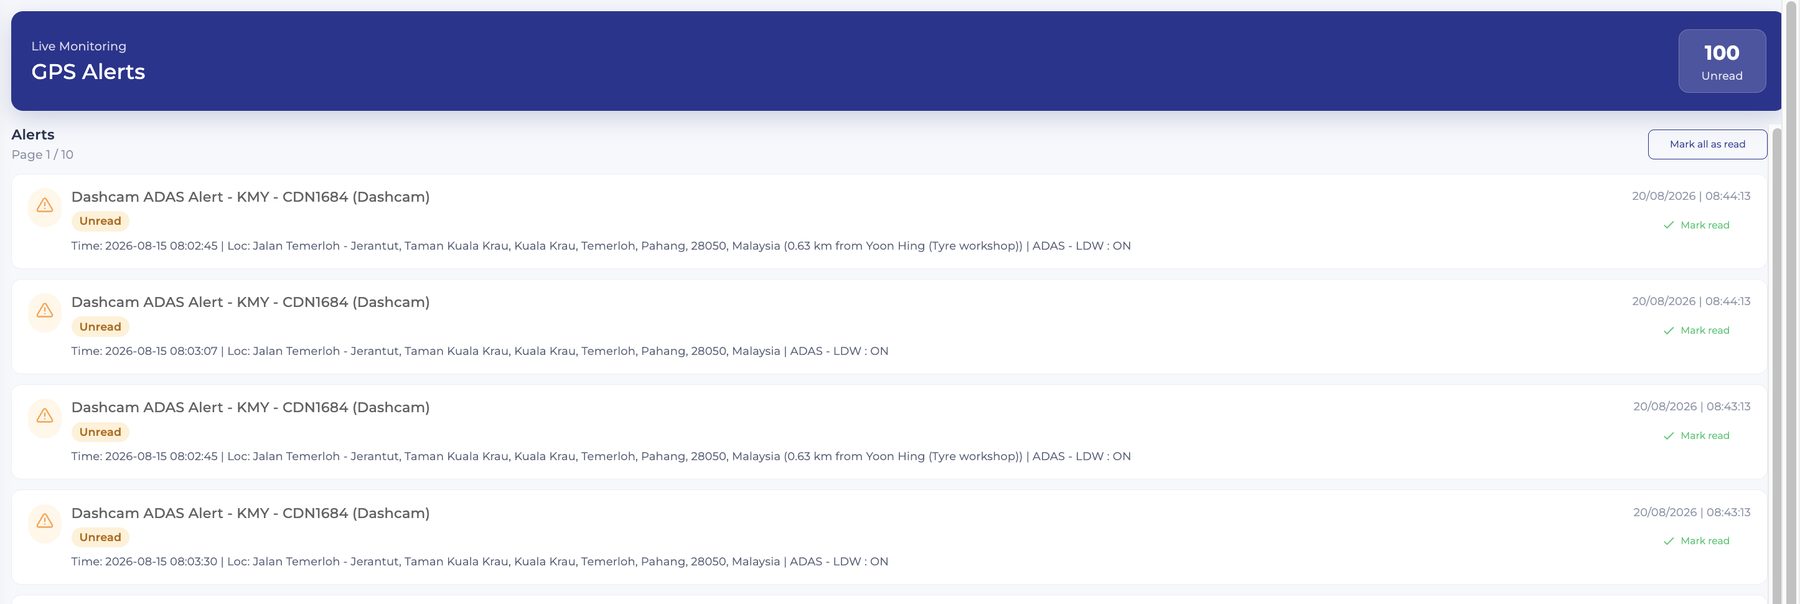This screenshot has width=1800, height=604.
Task: Click the 'Page 1 / 10' indicator
Action: coord(42,155)
